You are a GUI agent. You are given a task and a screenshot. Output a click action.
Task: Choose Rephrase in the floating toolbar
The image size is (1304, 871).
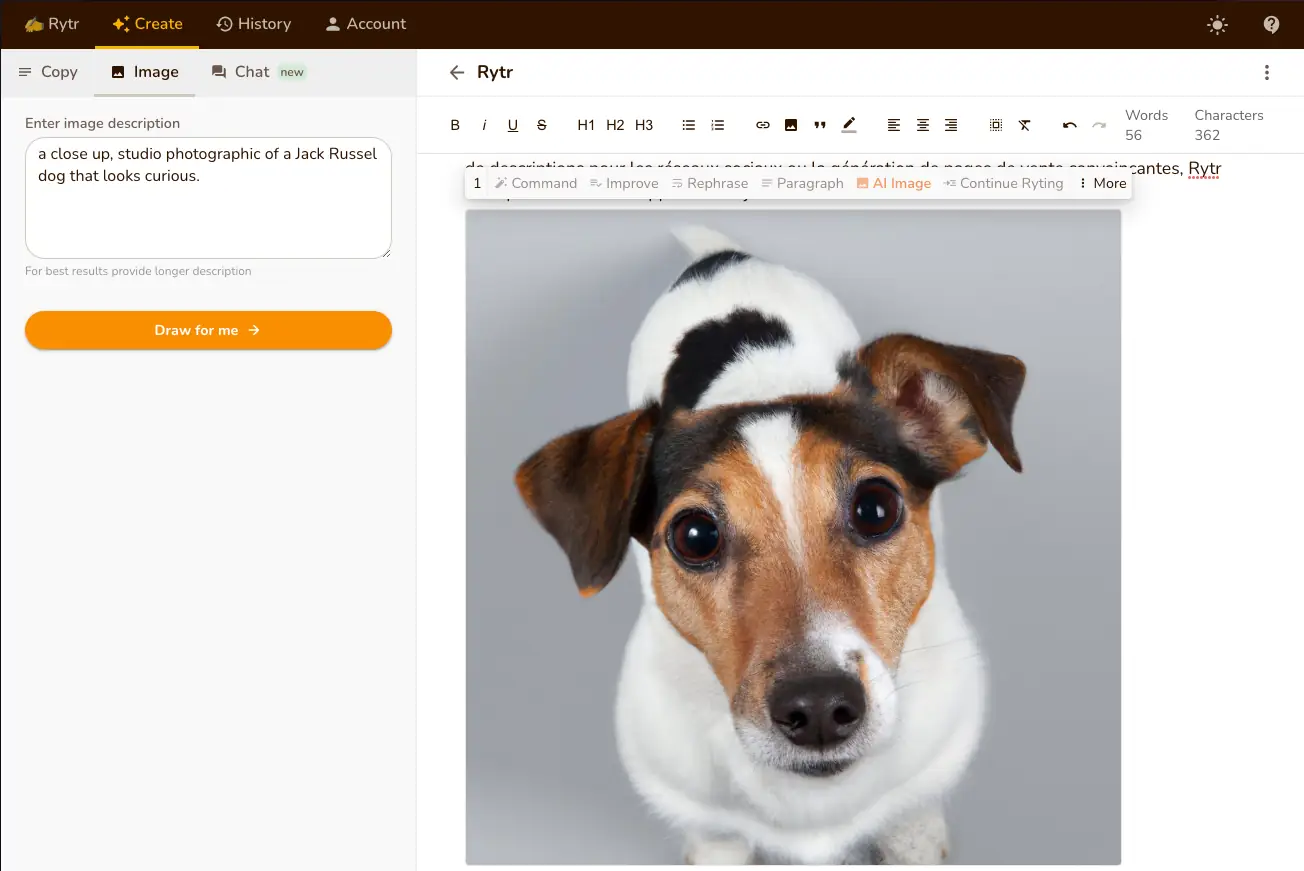[x=709, y=183]
